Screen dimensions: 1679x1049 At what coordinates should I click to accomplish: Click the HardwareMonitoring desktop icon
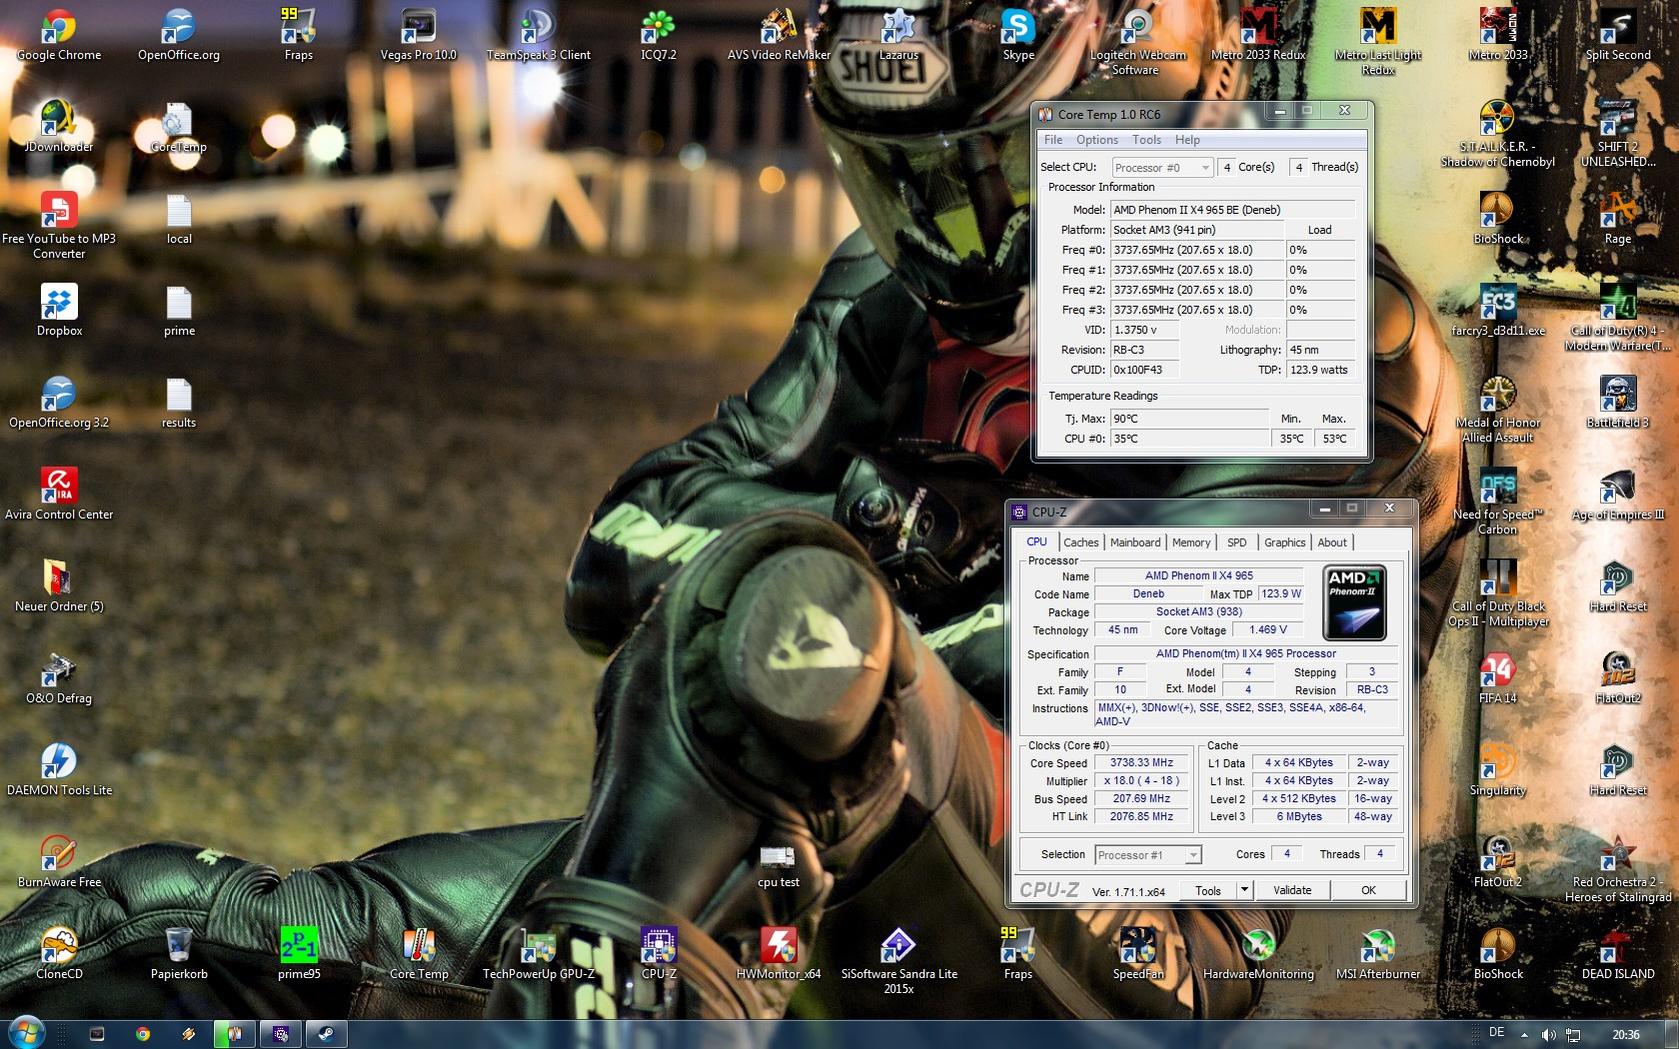pos(1258,954)
